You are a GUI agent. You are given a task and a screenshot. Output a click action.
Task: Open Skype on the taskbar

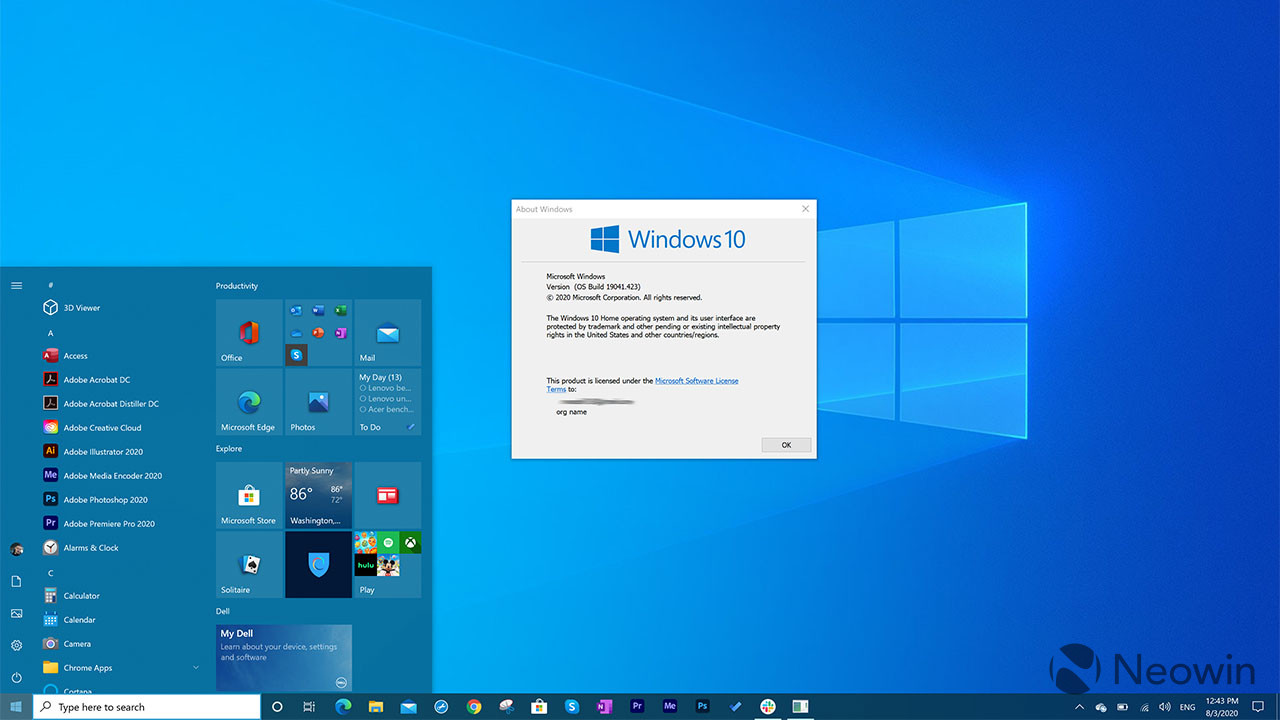[x=572, y=707]
